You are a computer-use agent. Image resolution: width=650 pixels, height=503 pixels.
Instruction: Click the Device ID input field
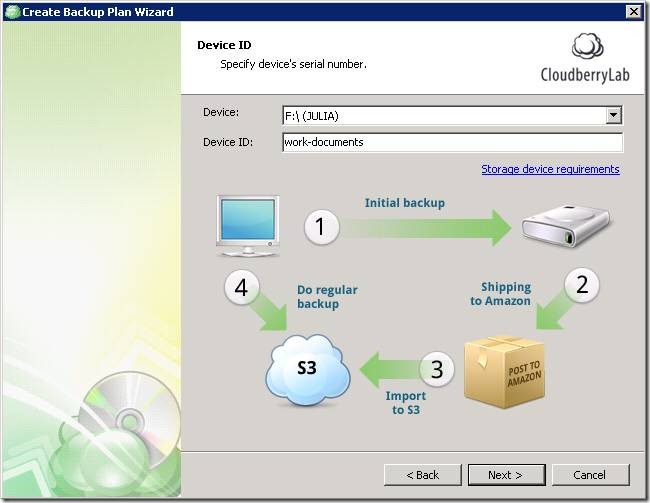coord(452,142)
